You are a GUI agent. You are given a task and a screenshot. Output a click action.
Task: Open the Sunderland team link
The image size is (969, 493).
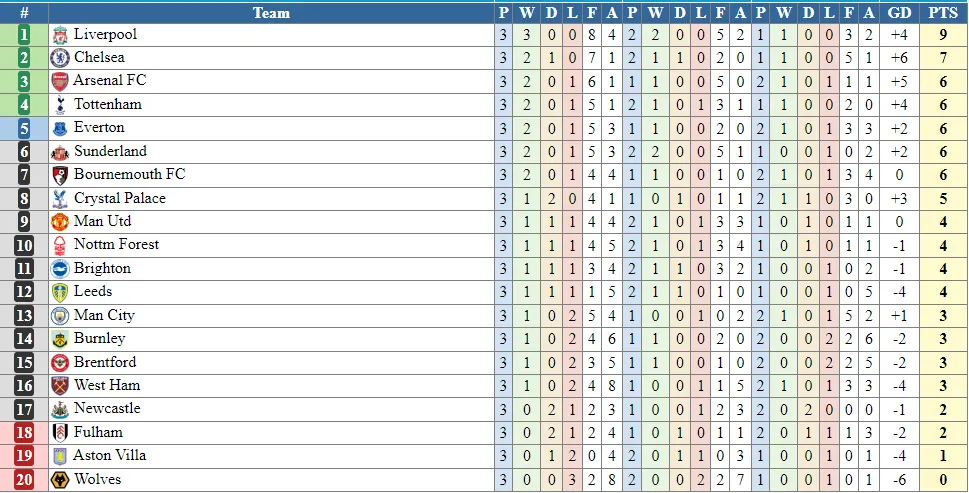click(110, 151)
